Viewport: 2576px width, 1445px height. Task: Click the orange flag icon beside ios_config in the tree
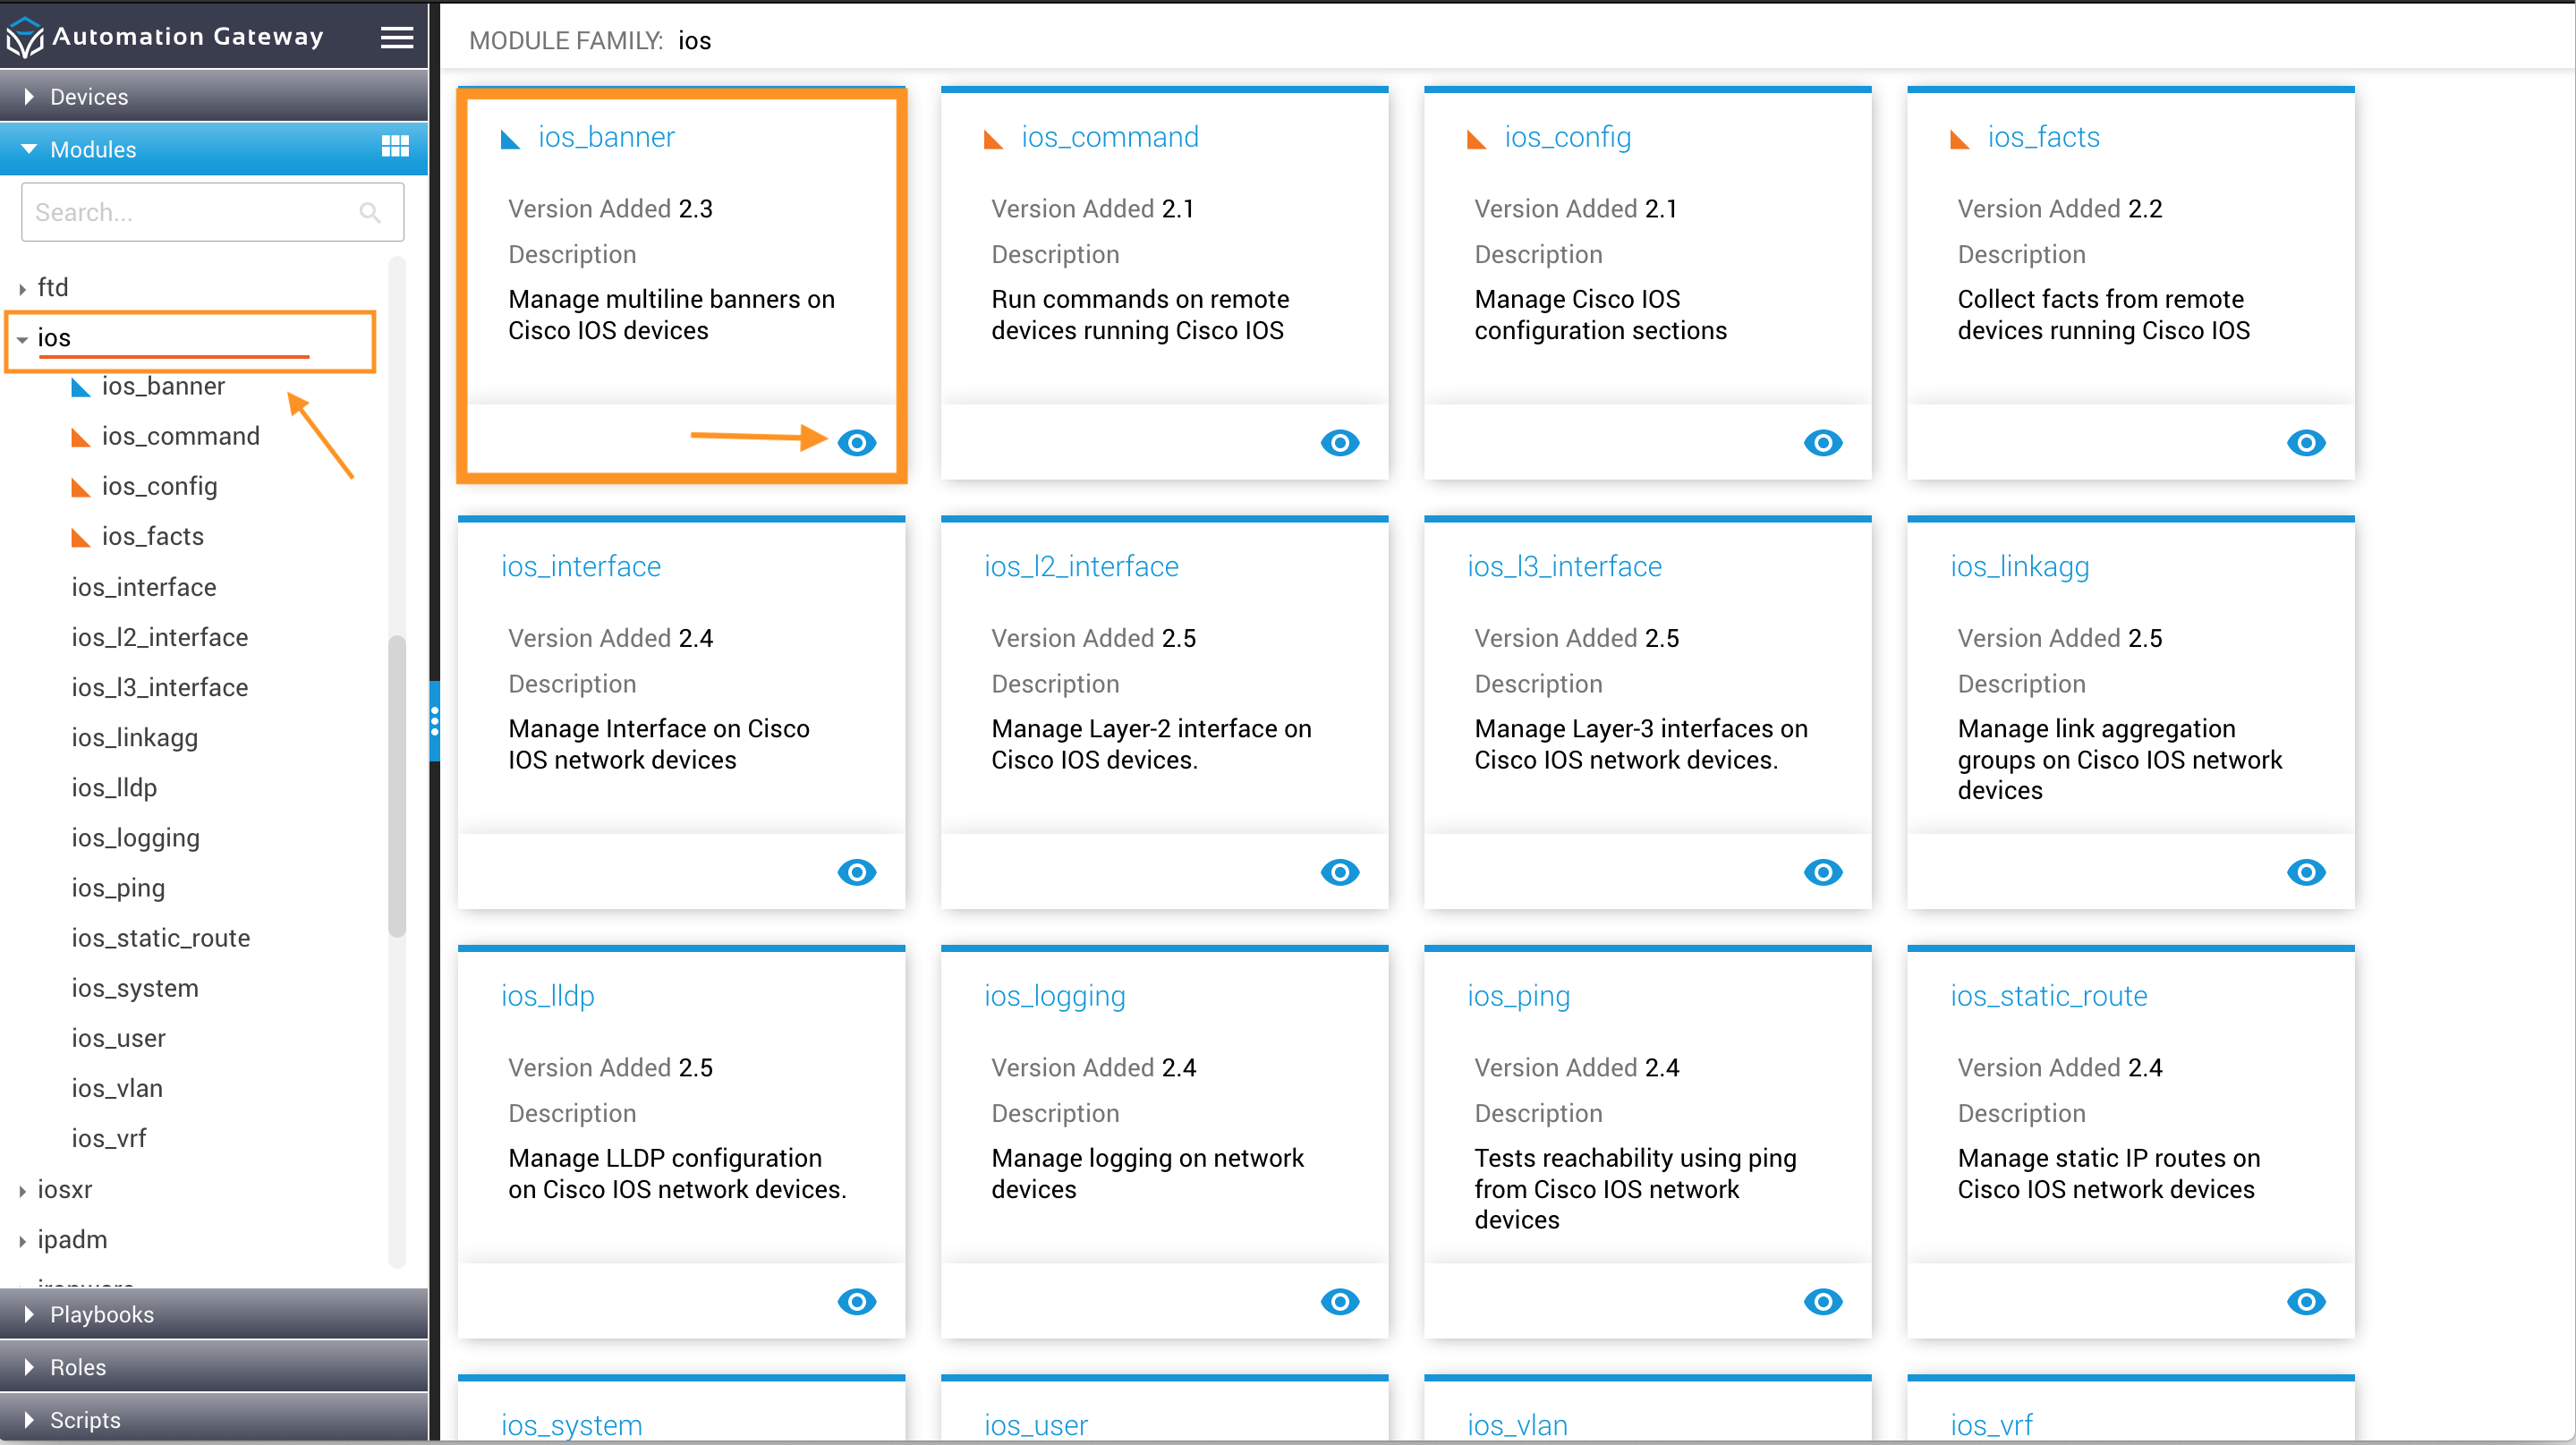81,487
